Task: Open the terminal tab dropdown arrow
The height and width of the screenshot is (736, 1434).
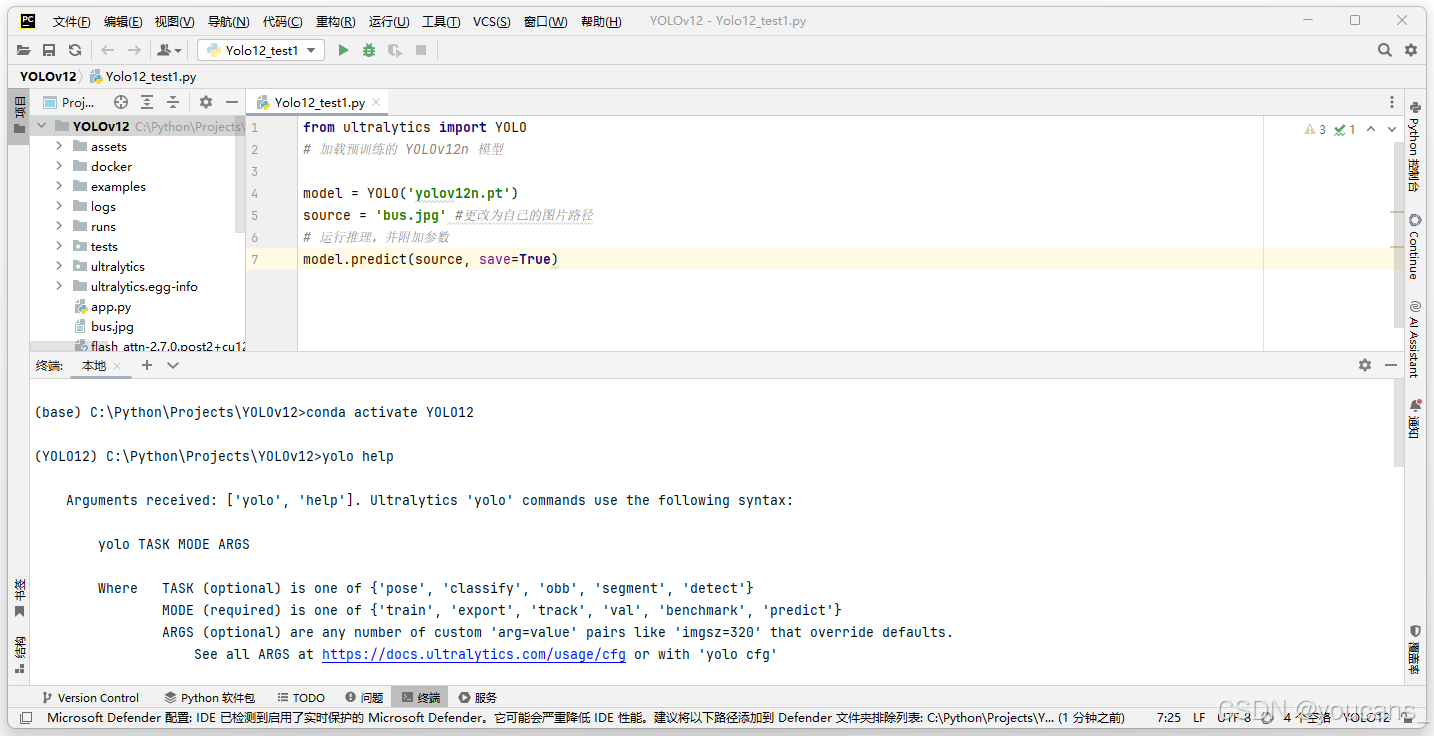Action: pyautogui.click(x=173, y=365)
